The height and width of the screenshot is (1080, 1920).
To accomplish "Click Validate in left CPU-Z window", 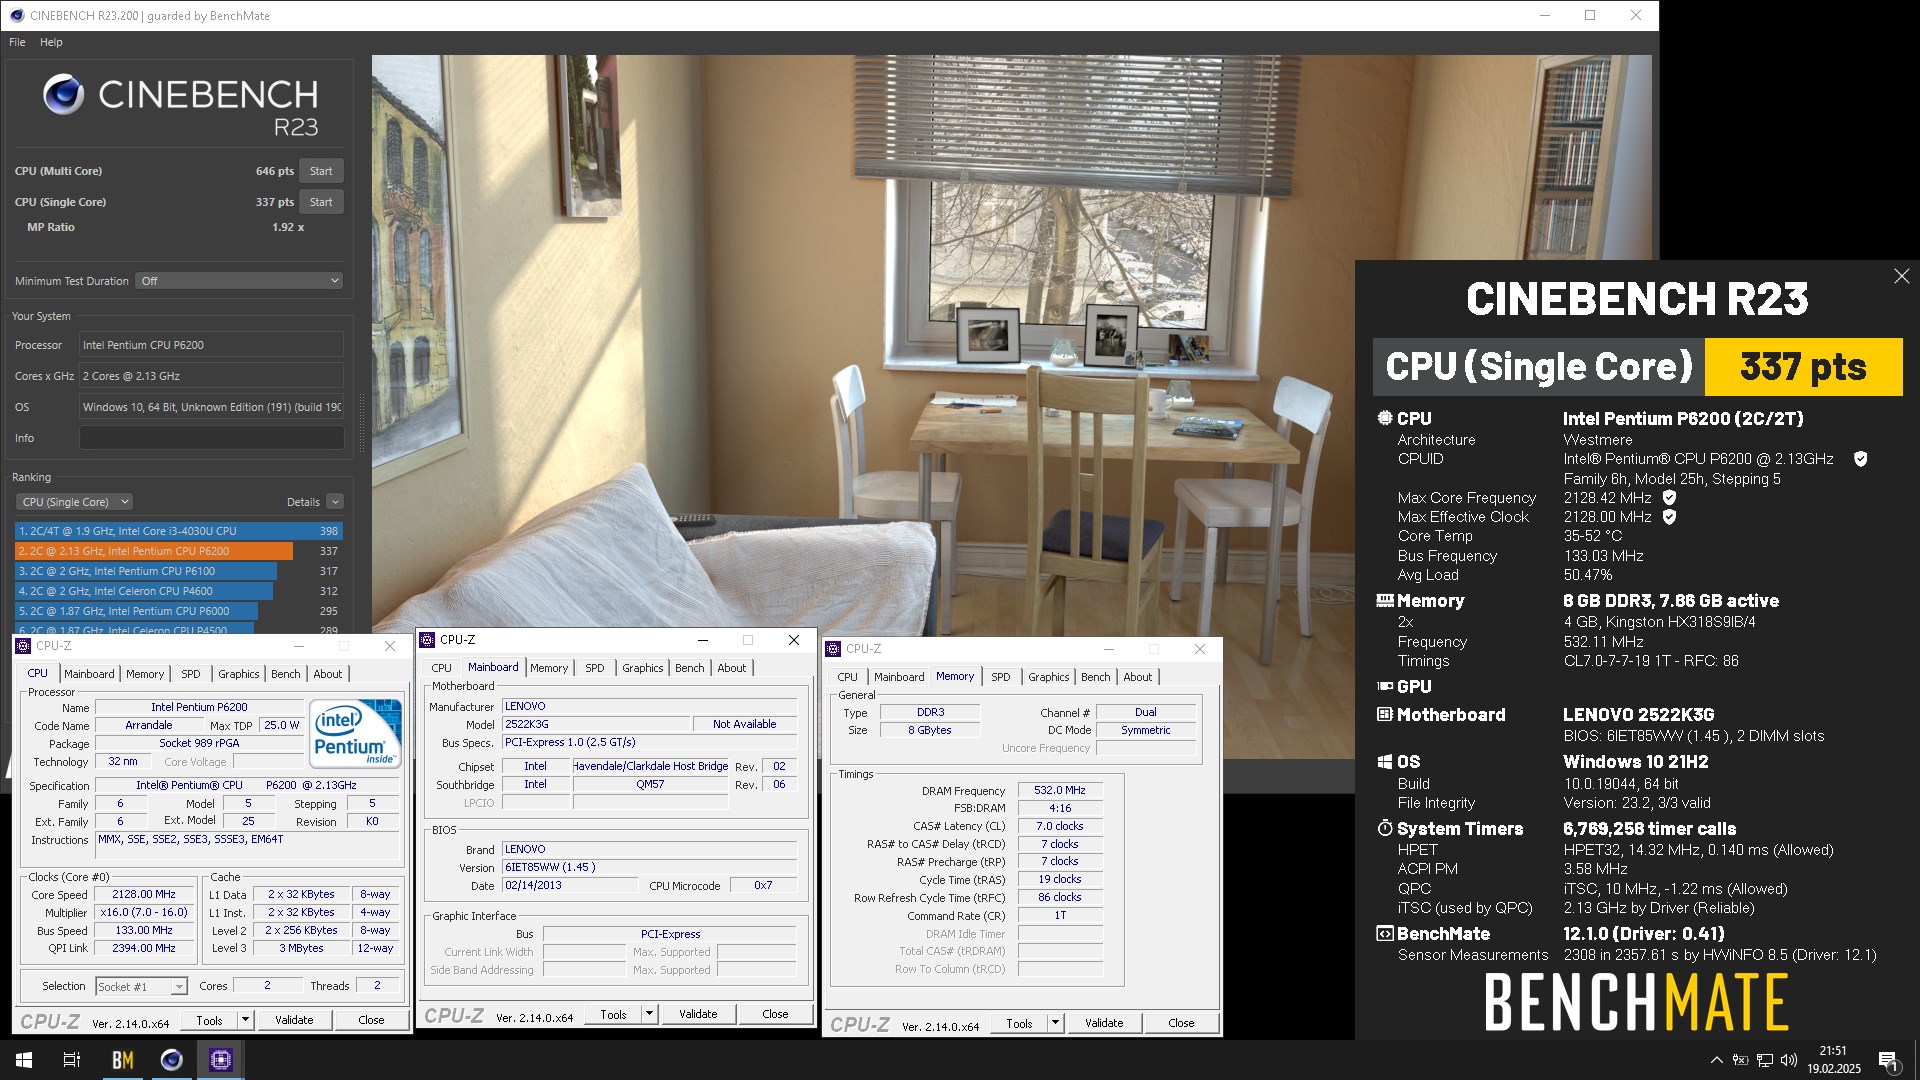I will click(294, 1020).
